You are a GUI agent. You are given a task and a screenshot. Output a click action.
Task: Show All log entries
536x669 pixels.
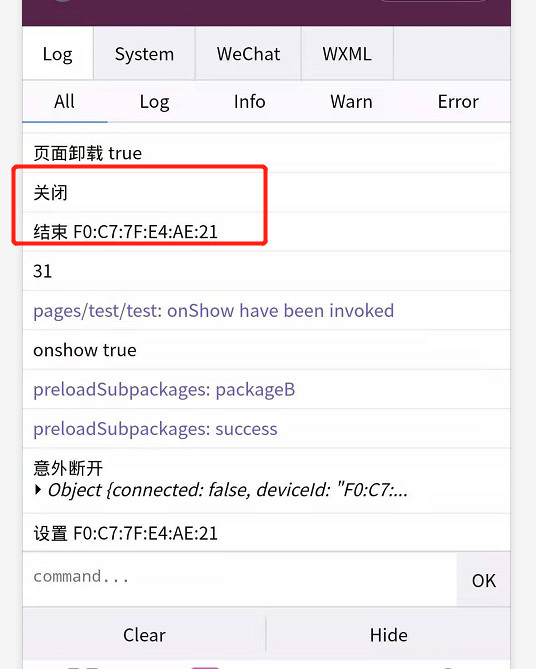[x=64, y=102]
